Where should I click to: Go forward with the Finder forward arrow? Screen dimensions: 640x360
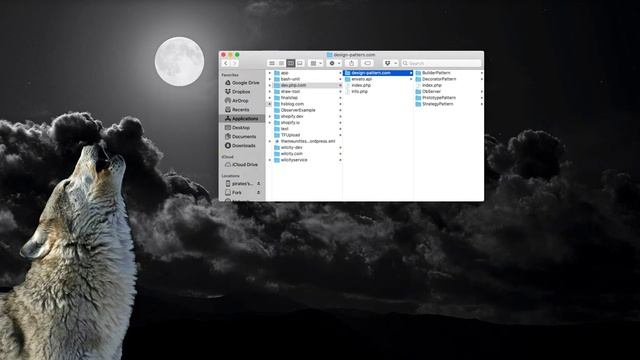(235, 63)
